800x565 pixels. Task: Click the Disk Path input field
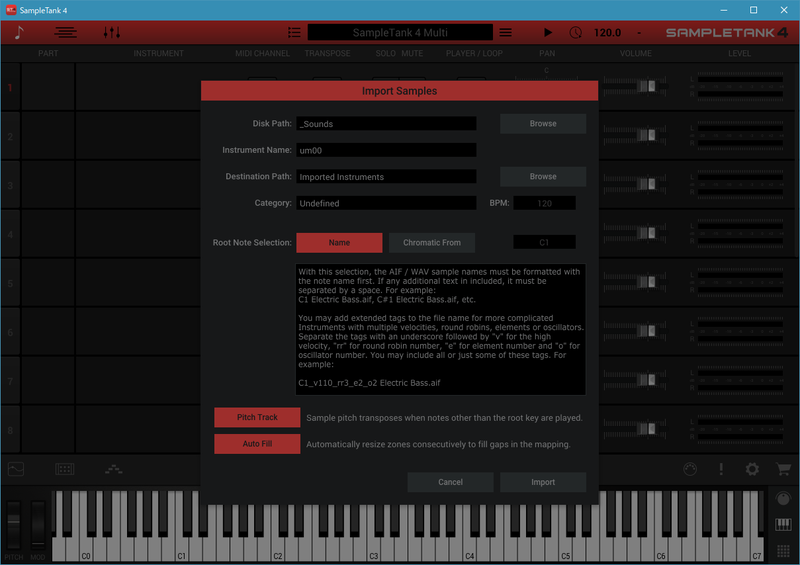(386, 124)
